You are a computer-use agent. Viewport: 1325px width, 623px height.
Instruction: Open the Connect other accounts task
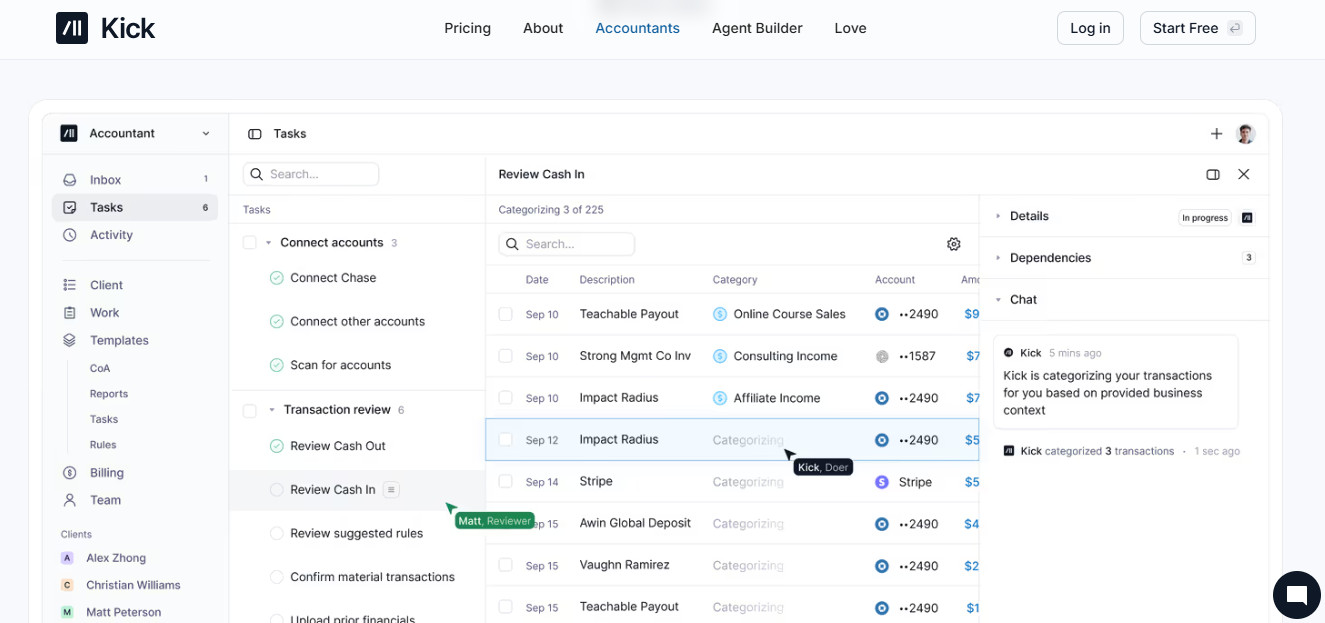coord(357,322)
